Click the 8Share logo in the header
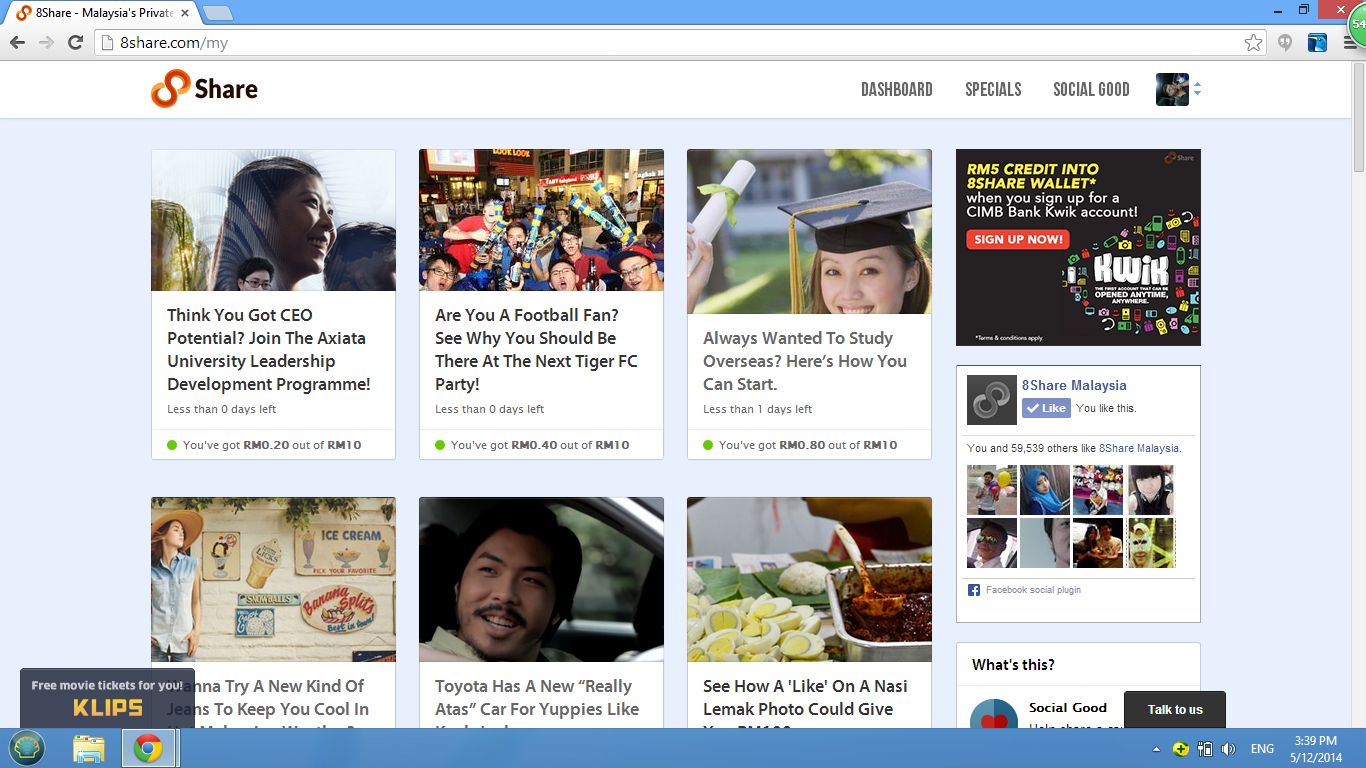The height and width of the screenshot is (768, 1366). pos(204,89)
